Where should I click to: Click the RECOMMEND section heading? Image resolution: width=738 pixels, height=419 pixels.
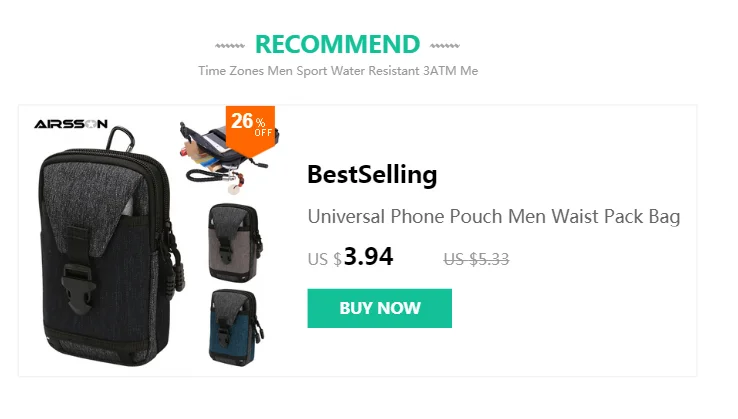(337, 45)
